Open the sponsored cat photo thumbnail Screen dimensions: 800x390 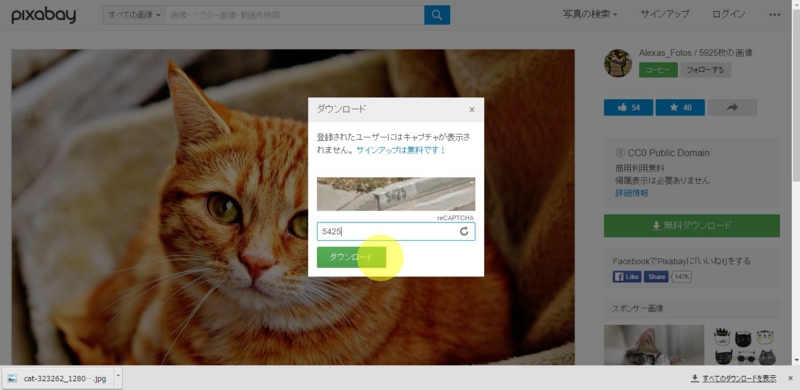click(654, 345)
